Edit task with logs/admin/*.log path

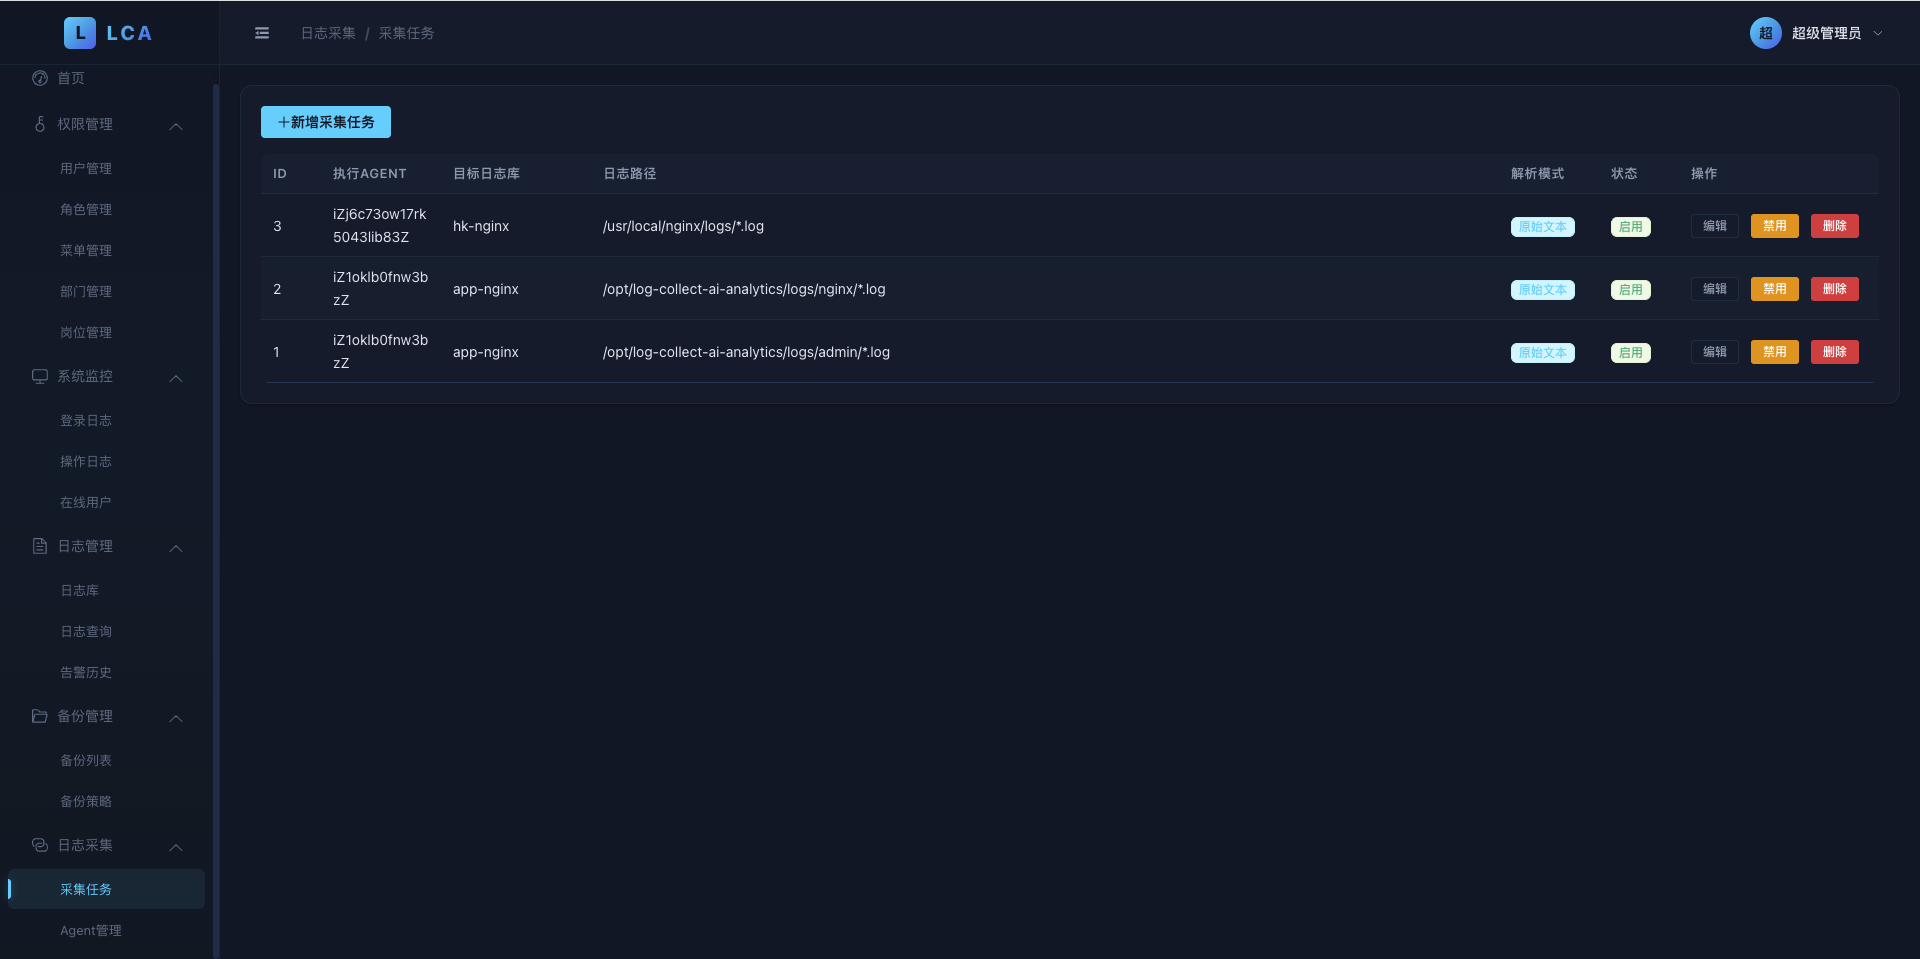pos(1715,352)
